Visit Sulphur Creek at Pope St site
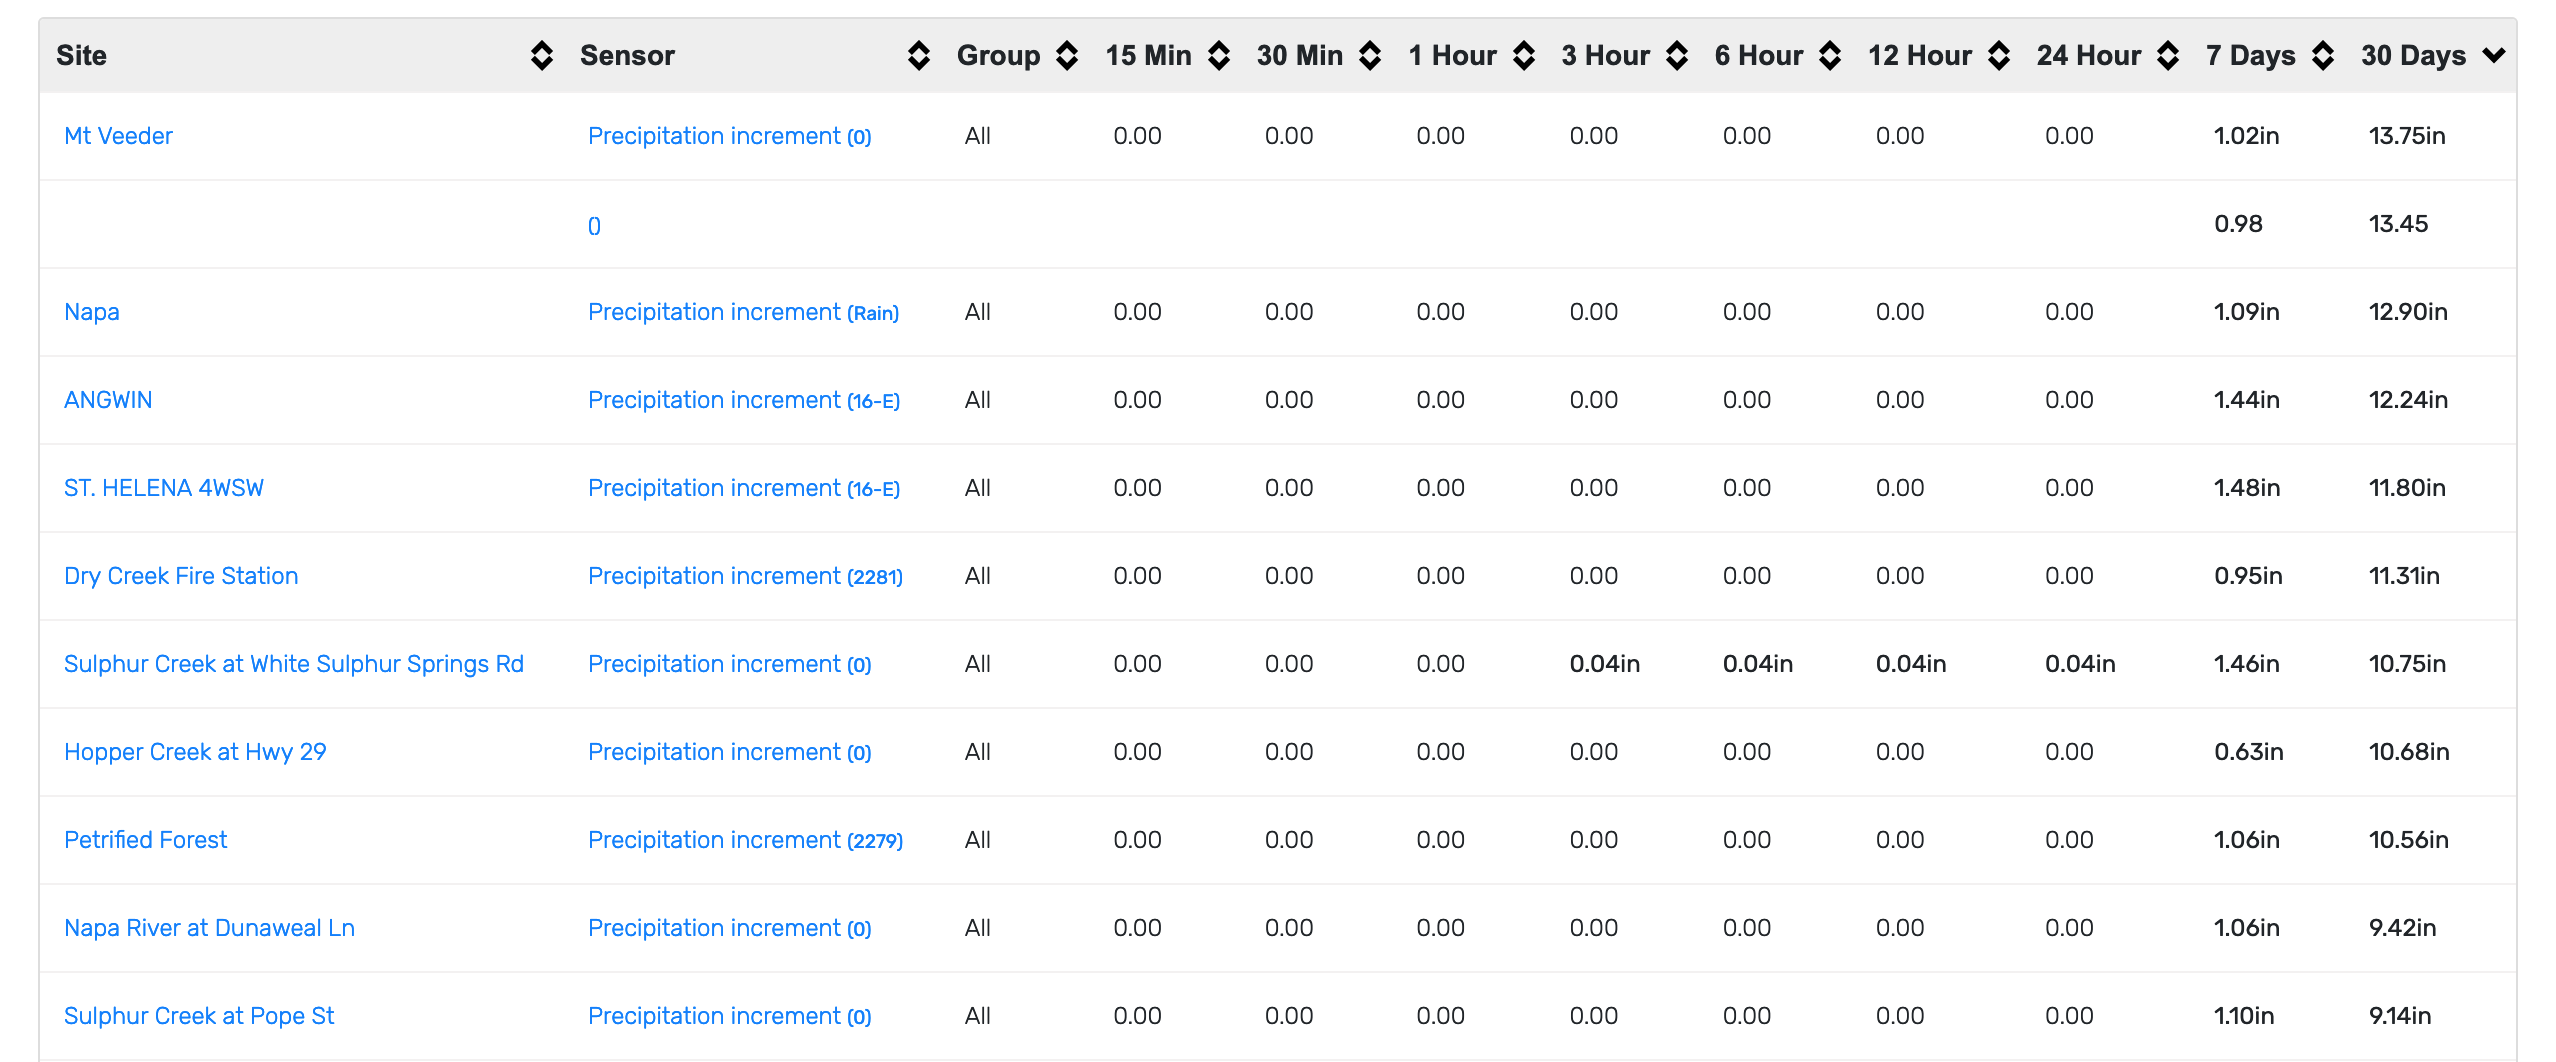Image resolution: width=2556 pixels, height=1062 pixels. (199, 1016)
